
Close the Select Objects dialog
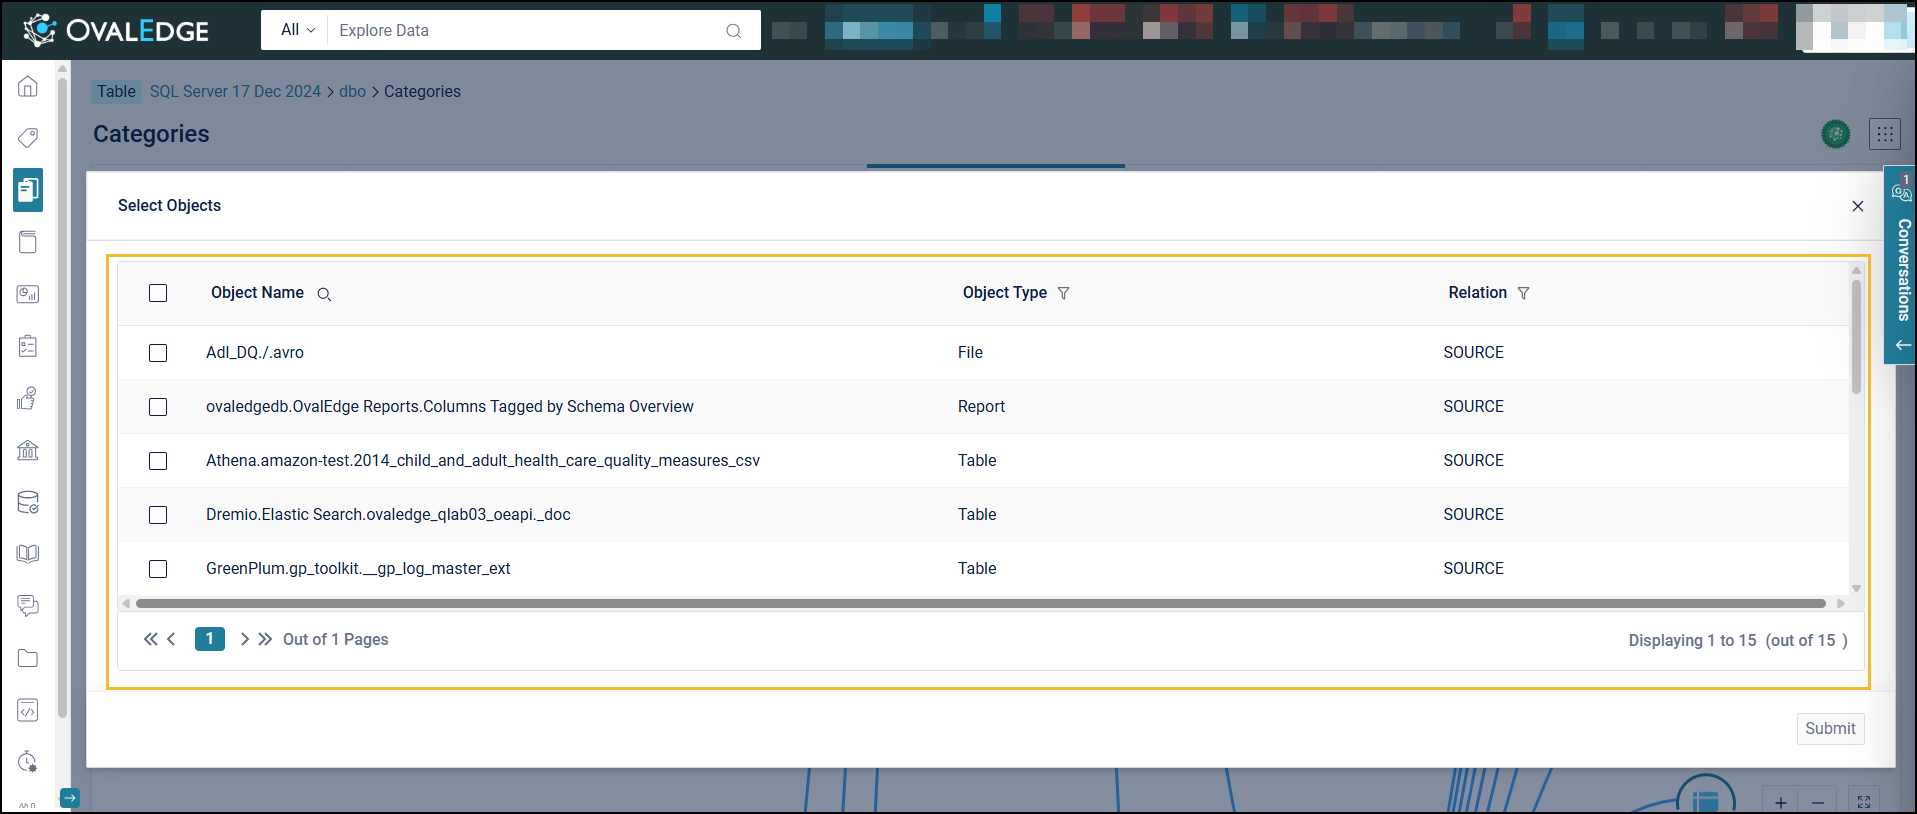click(1857, 206)
